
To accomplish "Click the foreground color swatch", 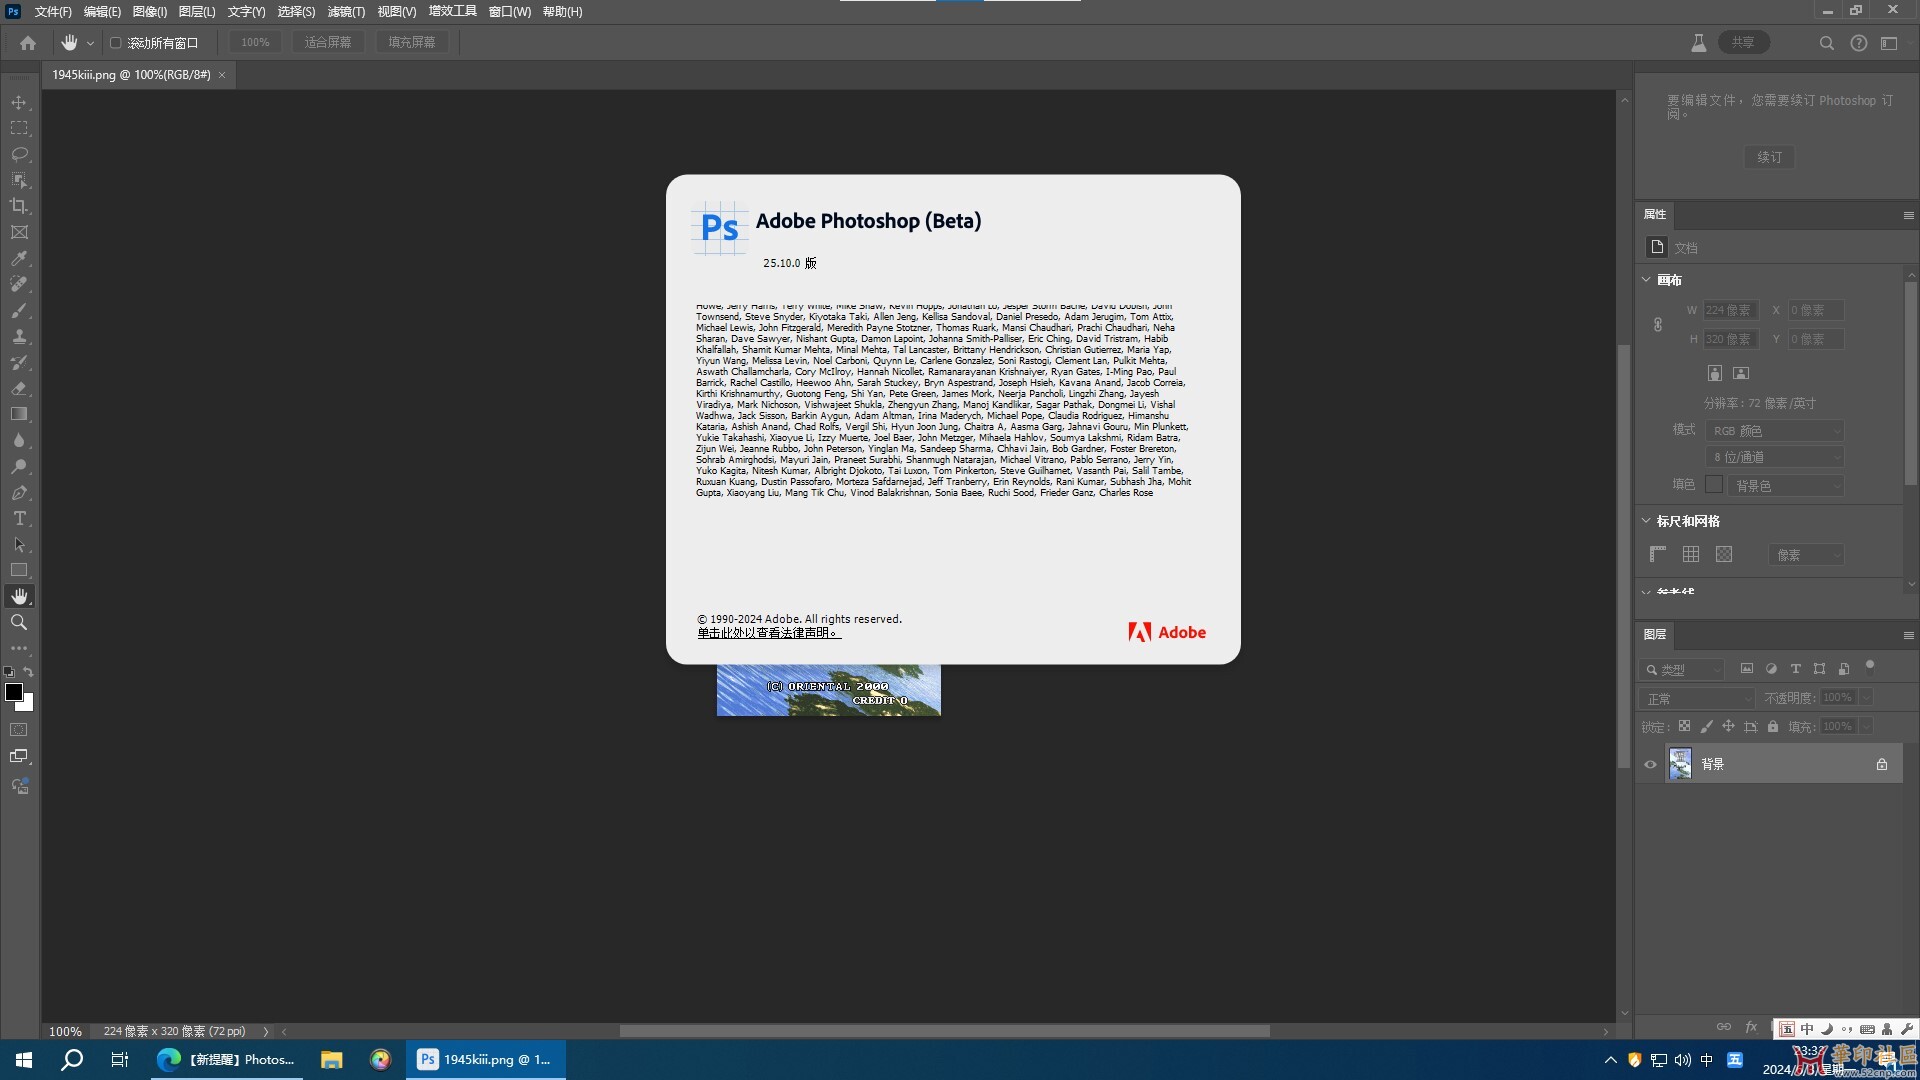I will coord(14,692).
